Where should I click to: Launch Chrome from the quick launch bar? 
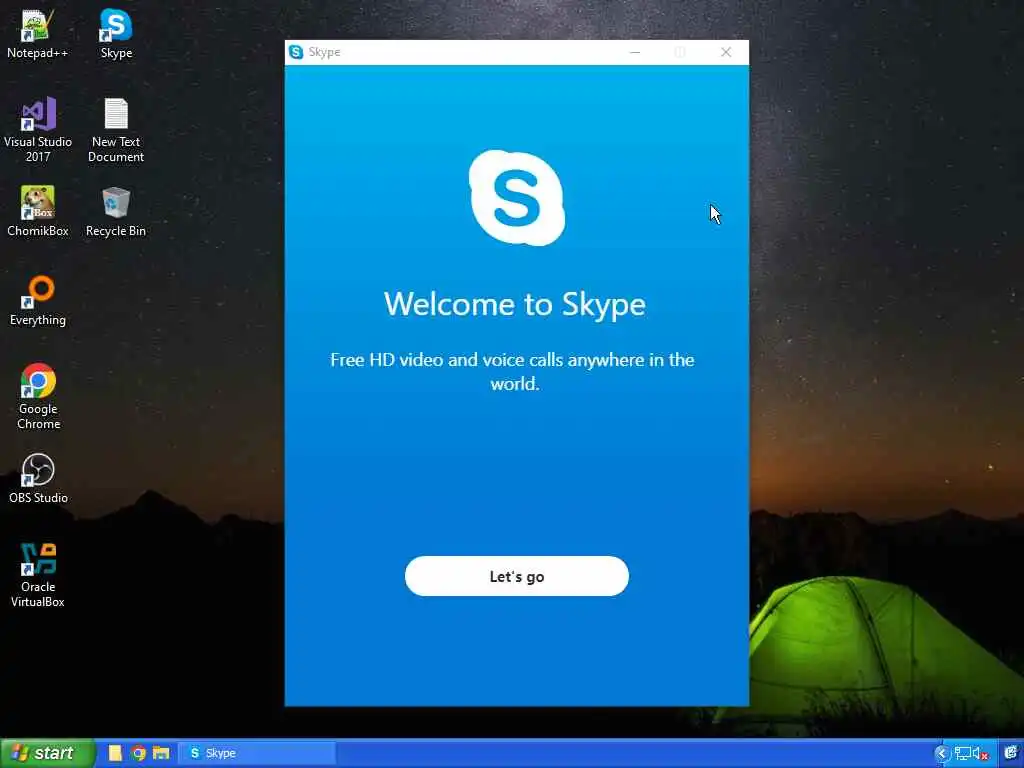(x=138, y=753)
